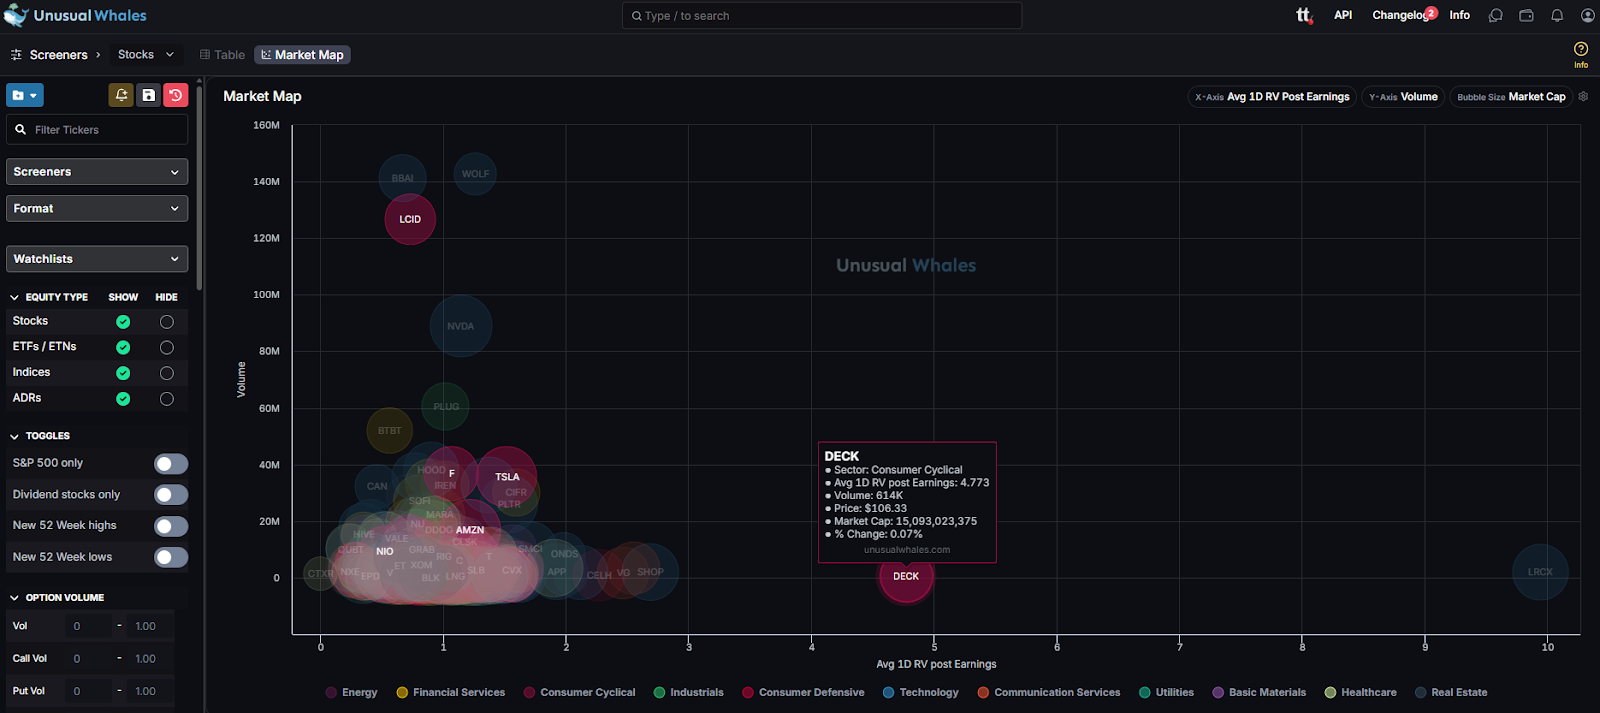Click unusualwhales.com link in DECK tooltip
Image resolution: width=1600 pixels, height=713 pixels.
[907, 550]
